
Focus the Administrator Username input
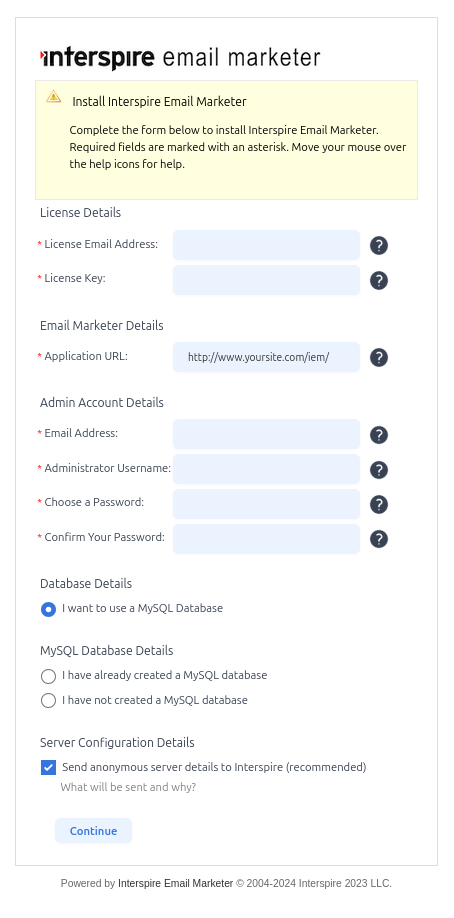point(266,470)
